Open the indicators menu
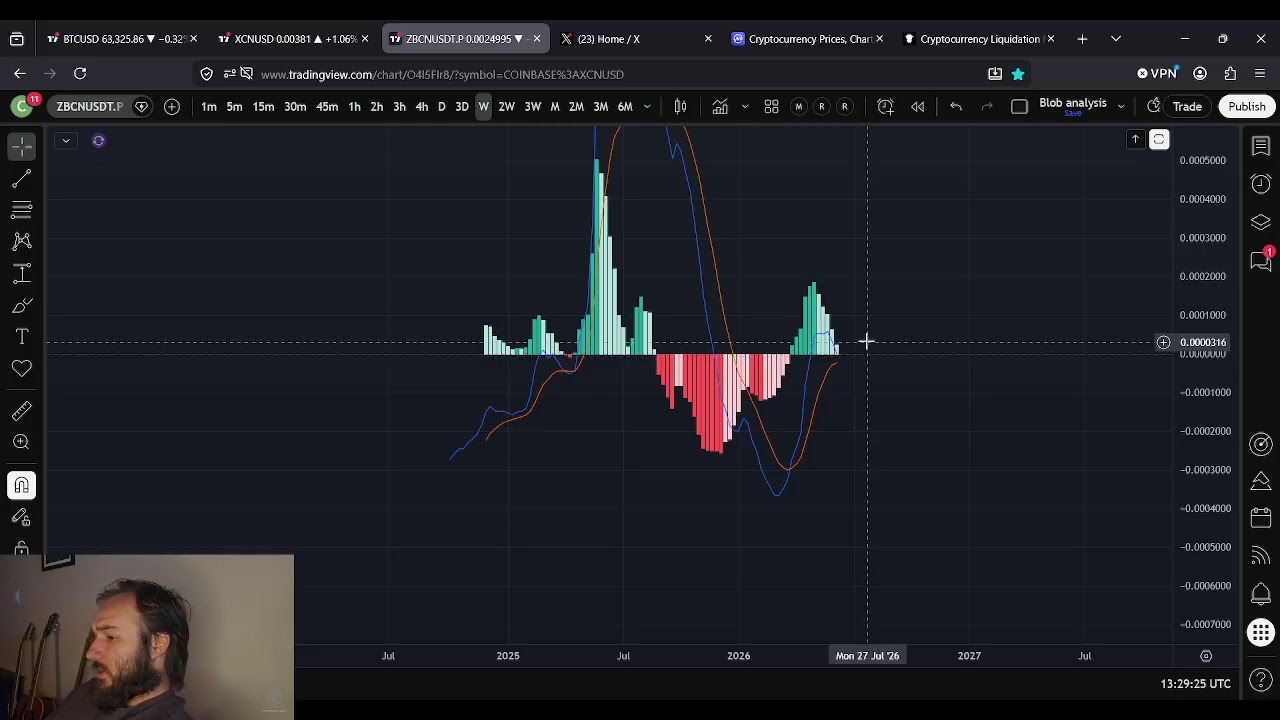Image resolution: width=1280 pixels, height=720 pixels. pos(720,106)
